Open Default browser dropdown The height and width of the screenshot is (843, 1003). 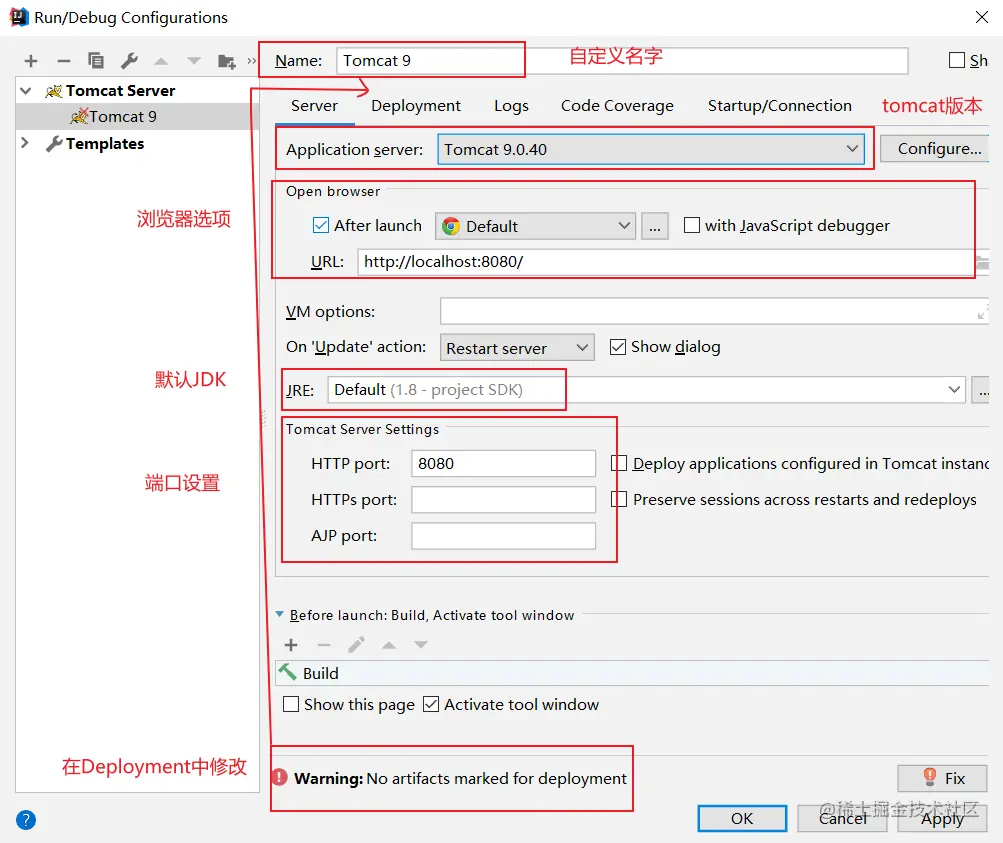coord(535,226)
